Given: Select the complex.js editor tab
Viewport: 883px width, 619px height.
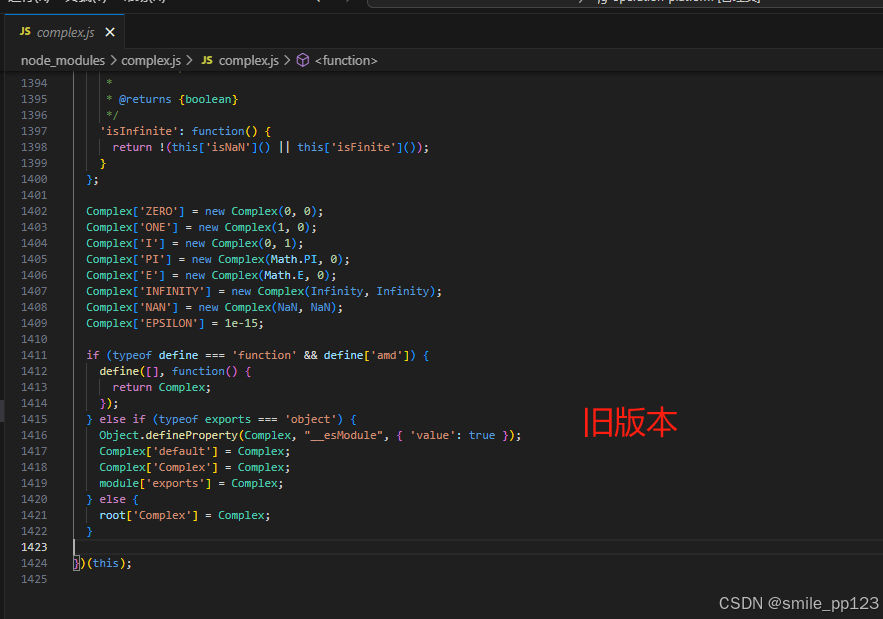Looking at the screenshot, I should pos(65,32).
